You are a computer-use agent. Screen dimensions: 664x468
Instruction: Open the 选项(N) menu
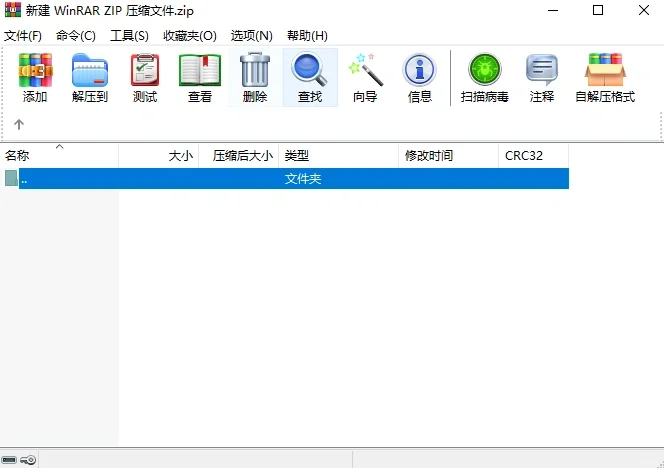[x=252, y=36]
